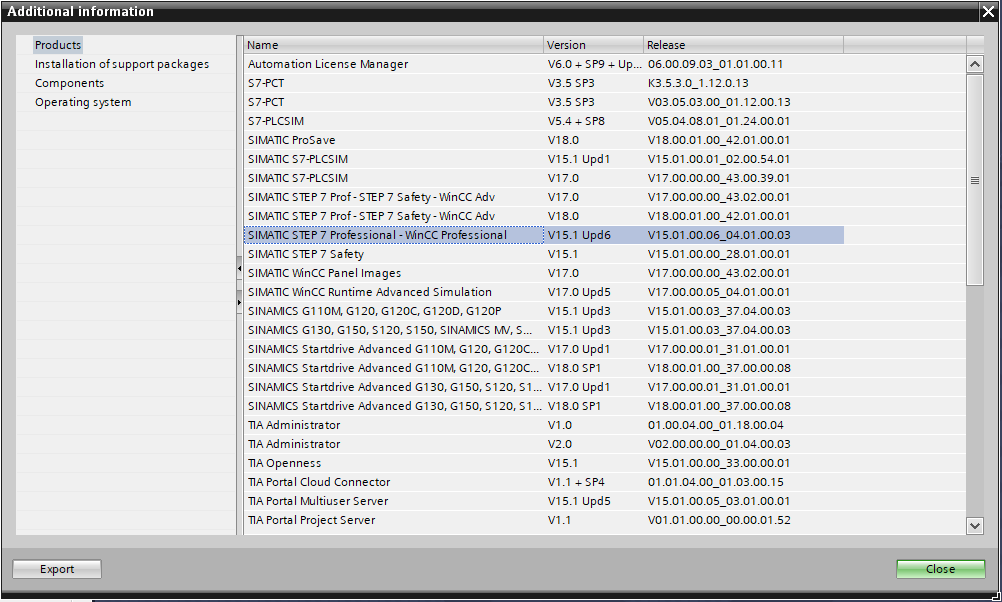Open the Components section
The width and height of the screenshot is (1002, 602).
tap(69, 83)
